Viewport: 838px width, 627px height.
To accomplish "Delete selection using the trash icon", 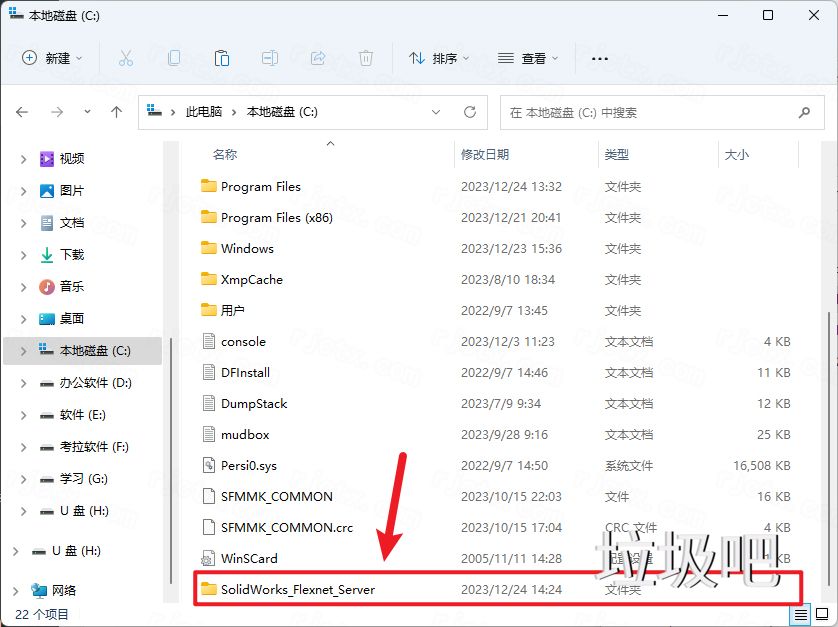I will pos(366,59).
